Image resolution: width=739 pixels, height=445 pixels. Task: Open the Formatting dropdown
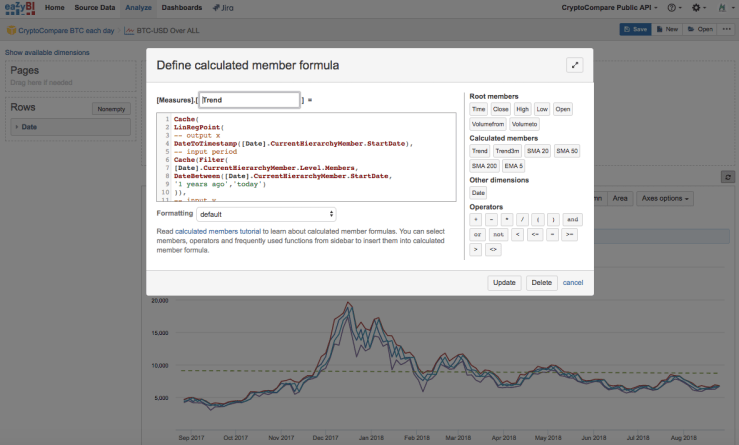click(x=266, y=214)
